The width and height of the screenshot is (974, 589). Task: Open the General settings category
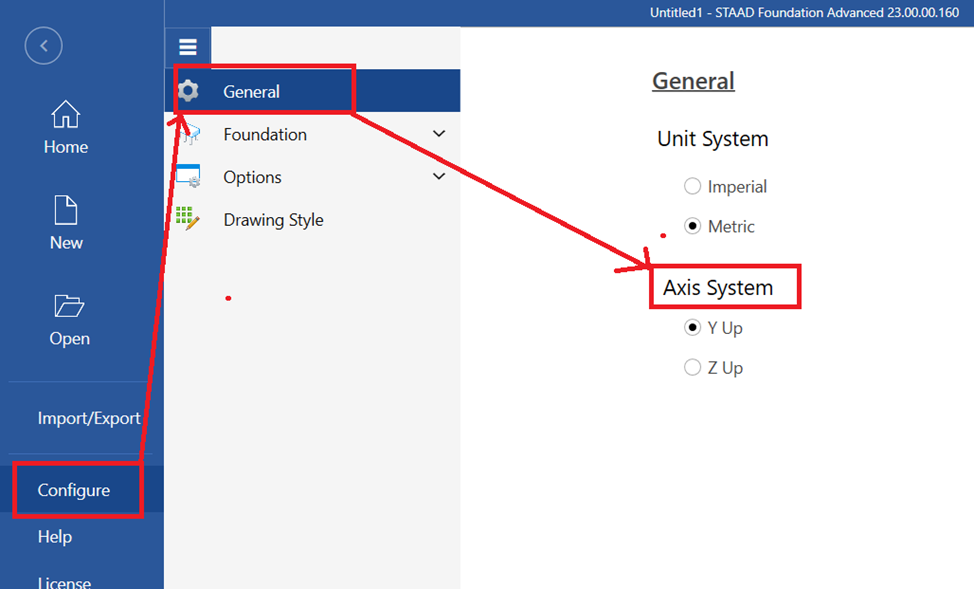point(312,91)
